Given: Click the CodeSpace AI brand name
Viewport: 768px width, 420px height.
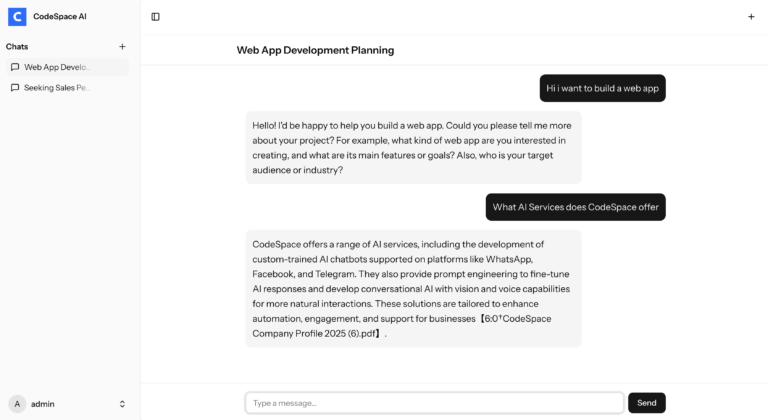Looking at the screenshot, I should click(x=60, y=17).
